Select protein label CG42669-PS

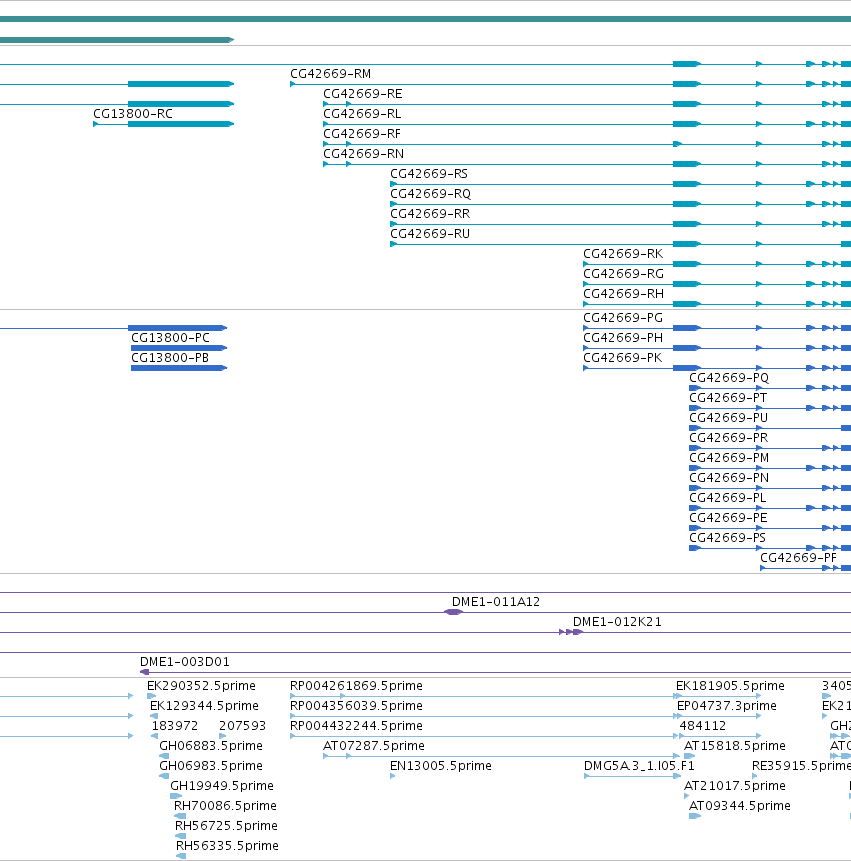coord(727,538)
